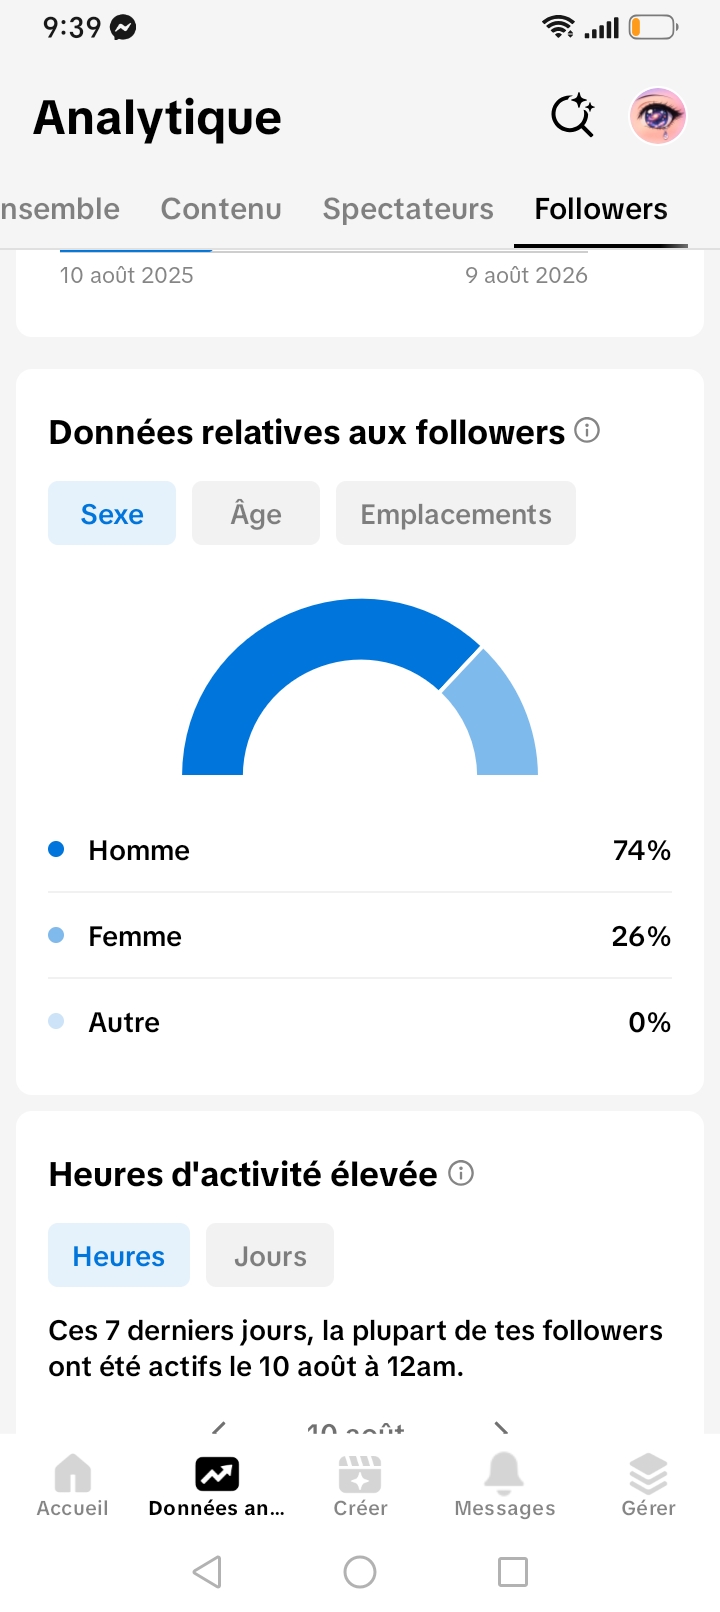Open the sparkle search icon
Image resolution: width=720 pixels, height=1612 pixels.
click(x=573, y=116)
